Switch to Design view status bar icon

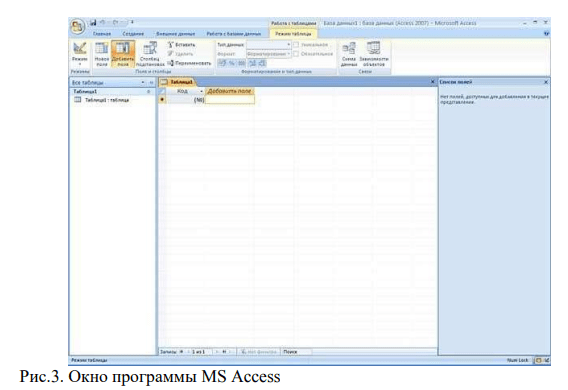coord(546,360)
